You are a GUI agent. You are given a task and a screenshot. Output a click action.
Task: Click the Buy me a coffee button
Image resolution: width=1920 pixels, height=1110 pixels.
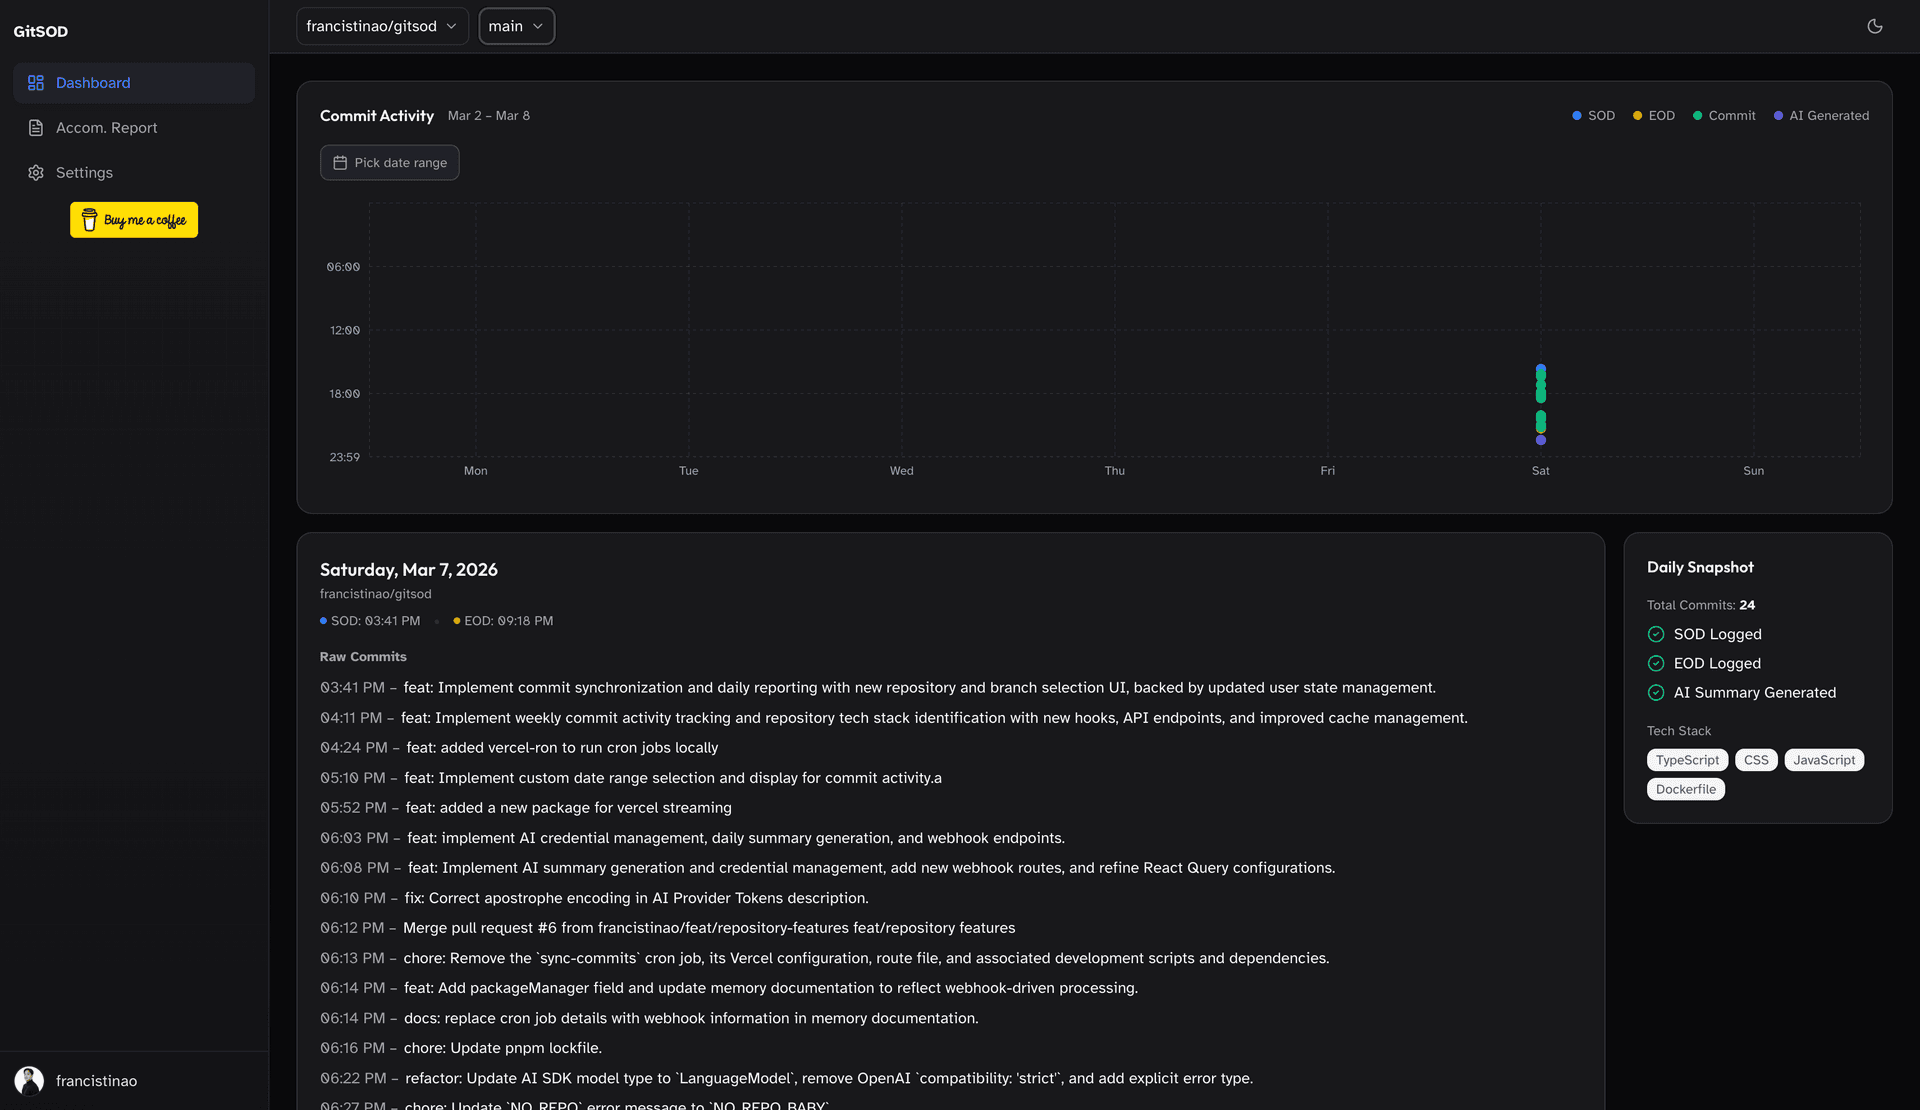pos(133,219)
